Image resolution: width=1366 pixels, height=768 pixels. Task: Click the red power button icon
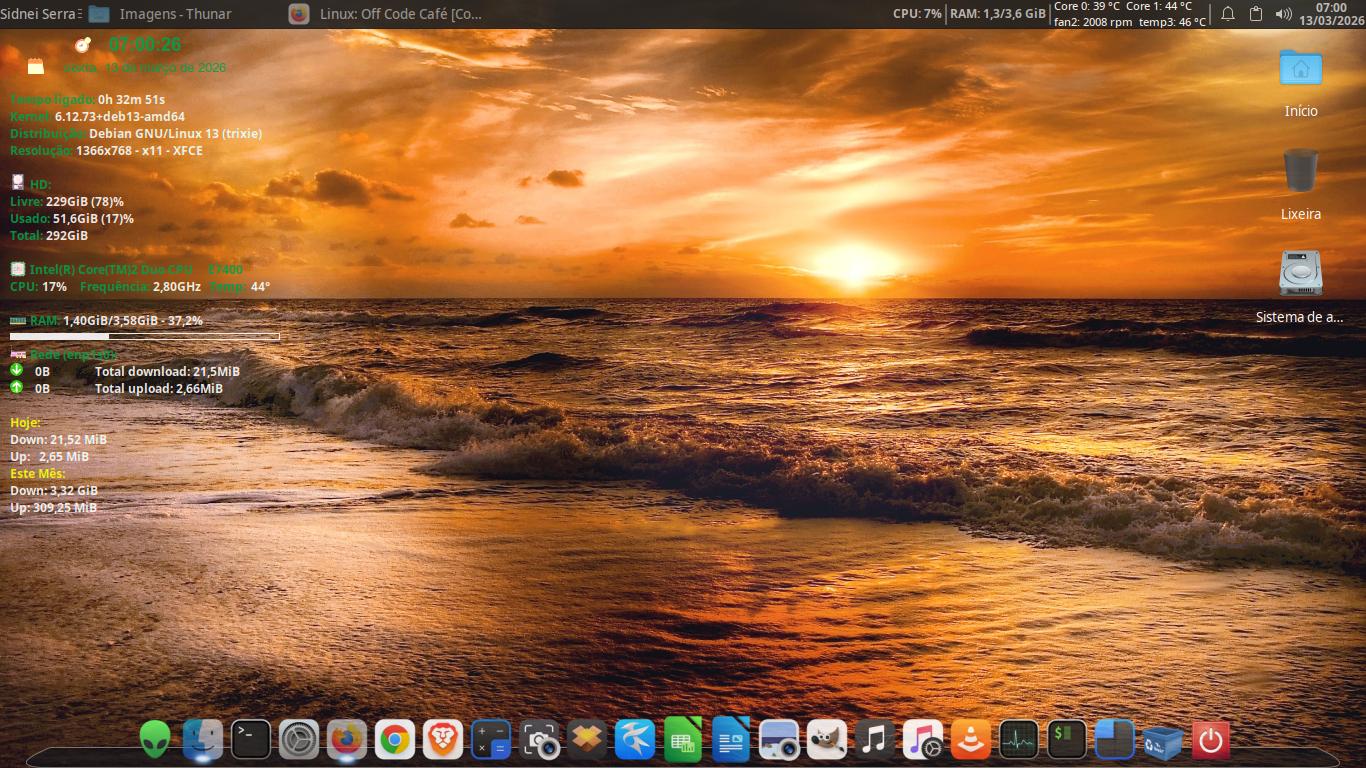click(x=1211, y=740)
